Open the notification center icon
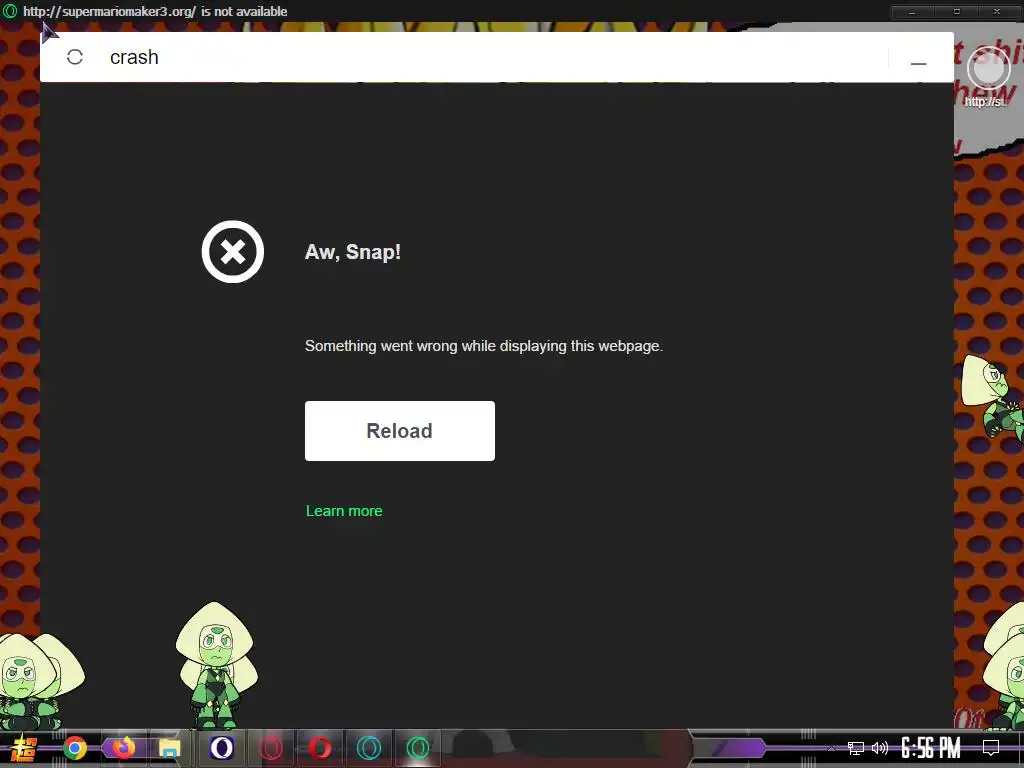Viewport: 1024px width, 768px height. point(991,748)
